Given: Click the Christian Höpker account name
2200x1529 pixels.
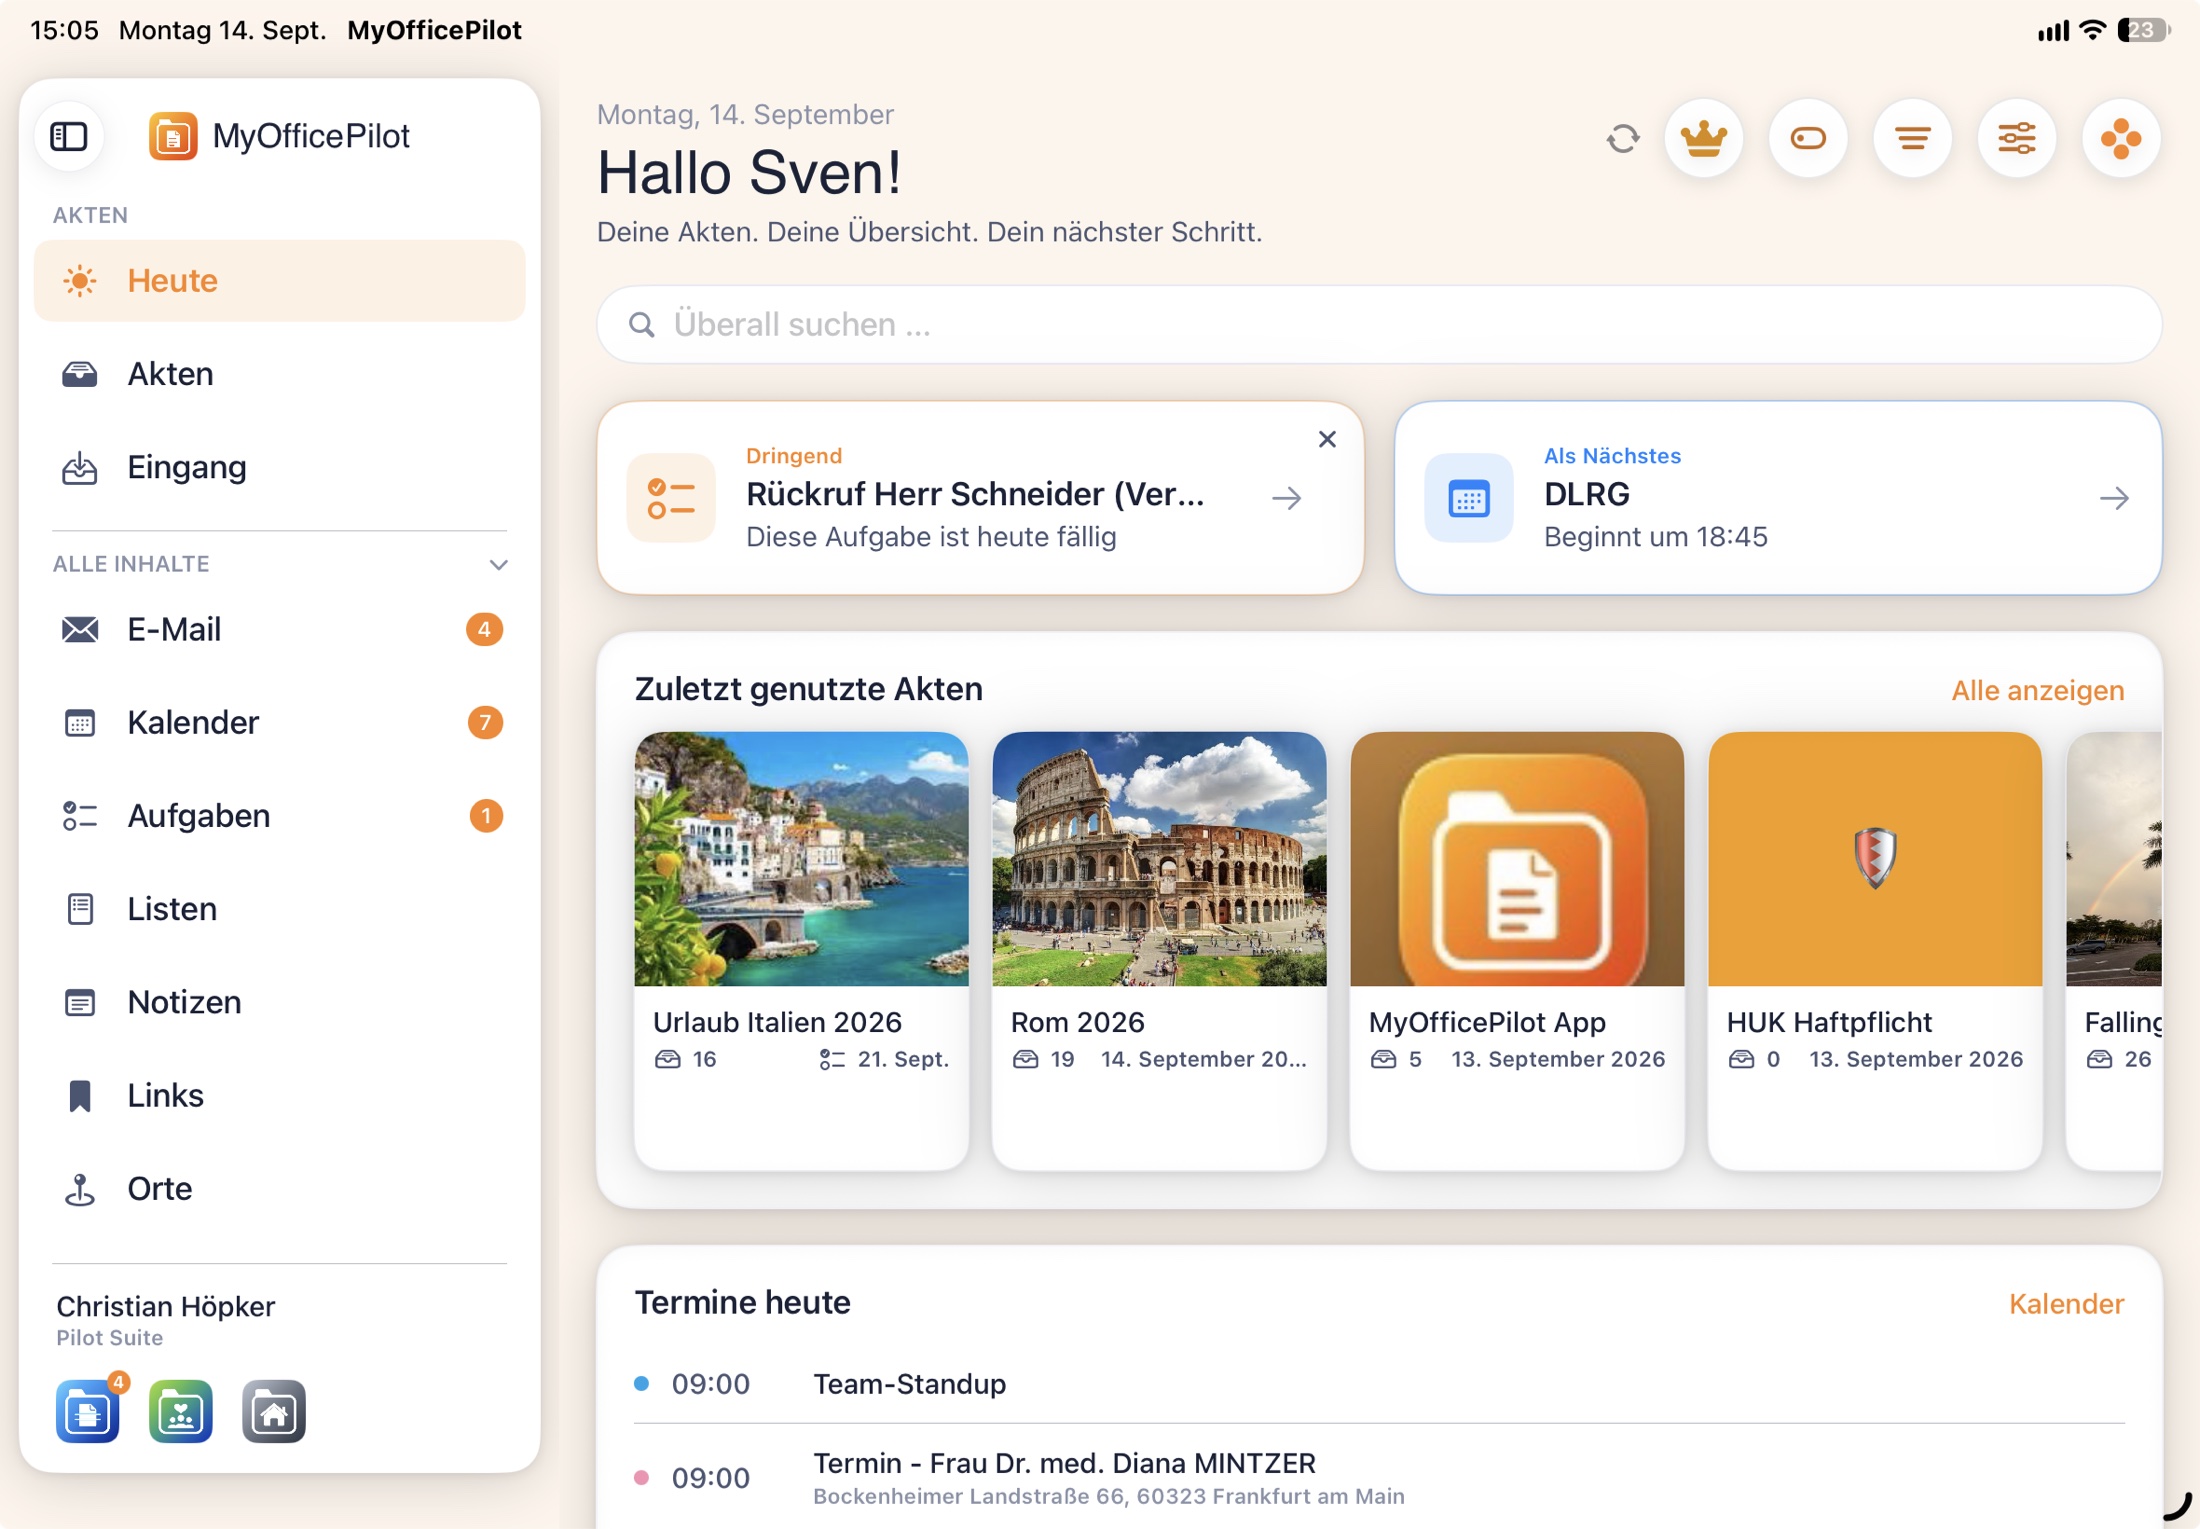Looking at the screenshot, I should (166, 1306).
